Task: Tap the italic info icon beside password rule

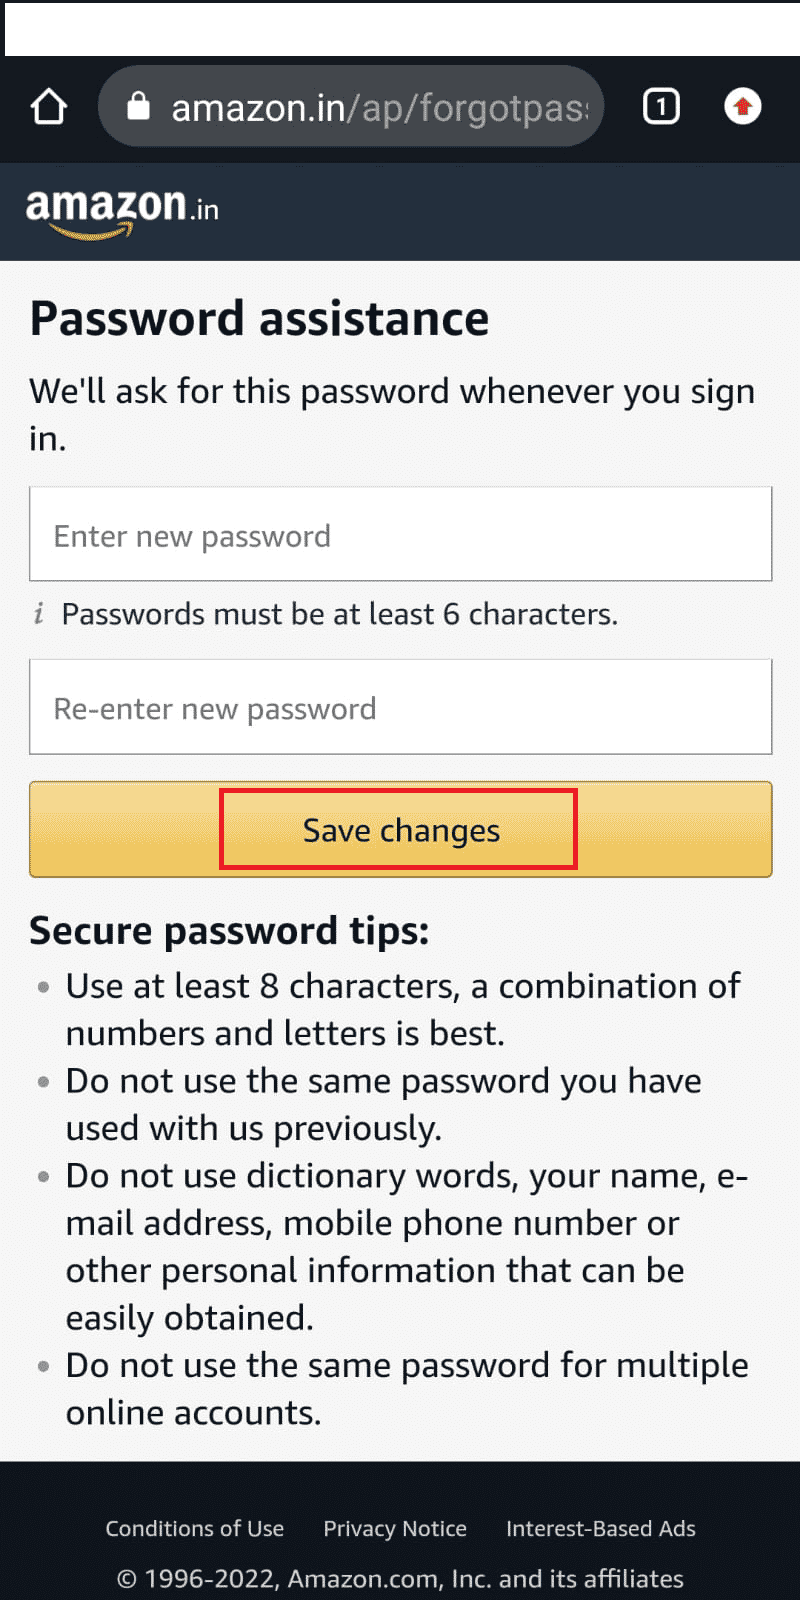Action: 39,613
